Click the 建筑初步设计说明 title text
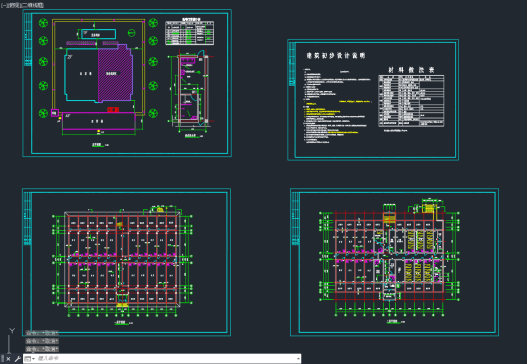This screenshot has height=364, width=527. (335, 56)
